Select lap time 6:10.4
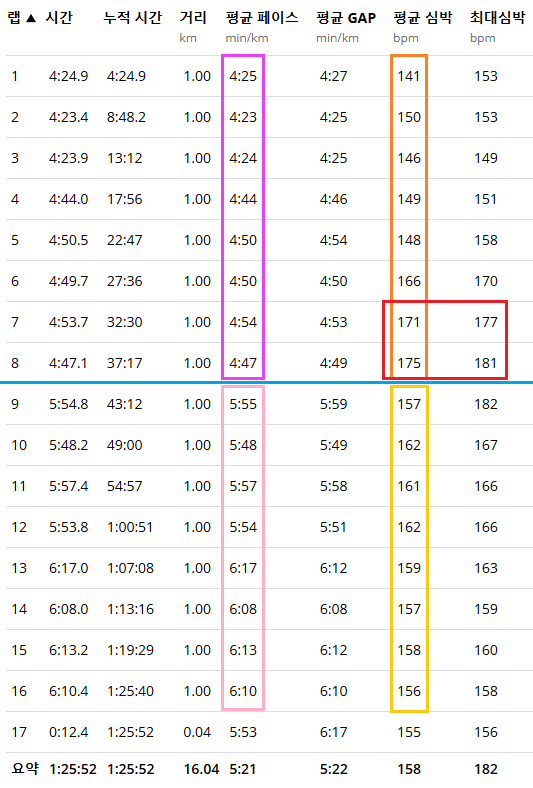Image resolution: width=533 pixels, height=788 pixels. tap(68, 692)
